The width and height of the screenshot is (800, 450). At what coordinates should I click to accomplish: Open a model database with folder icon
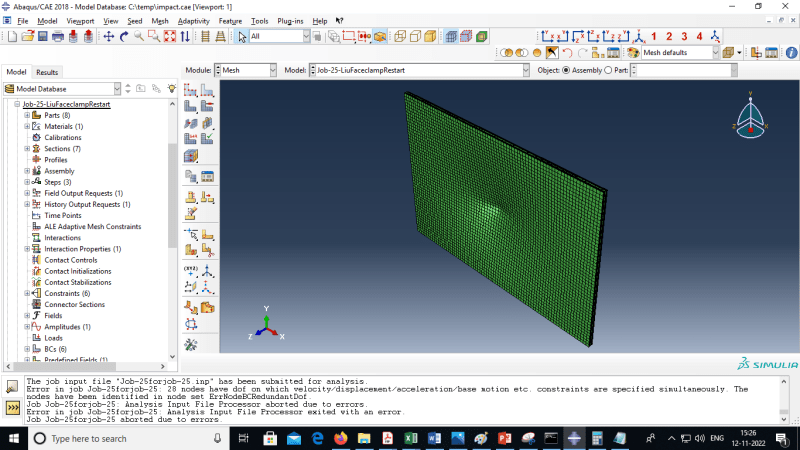click(28, 36)
